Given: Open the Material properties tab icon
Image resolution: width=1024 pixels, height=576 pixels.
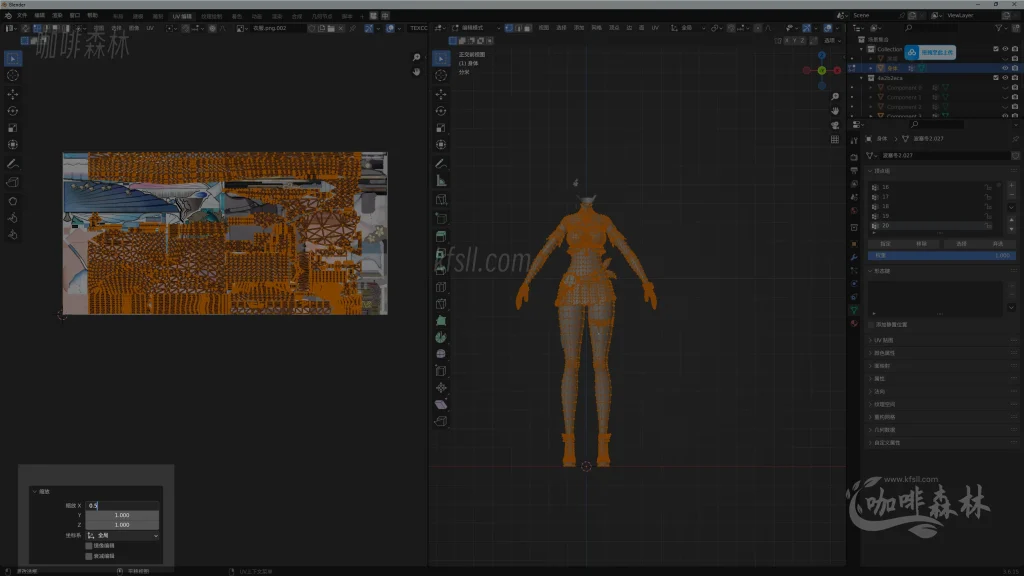Looking at the screenshot, I should click(854, 323).
